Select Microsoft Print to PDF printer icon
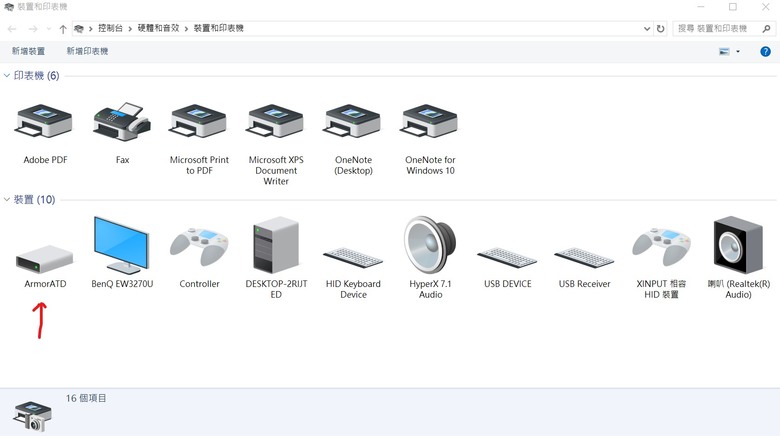This screenshot has height=436, width=780. tap(198, 121)
